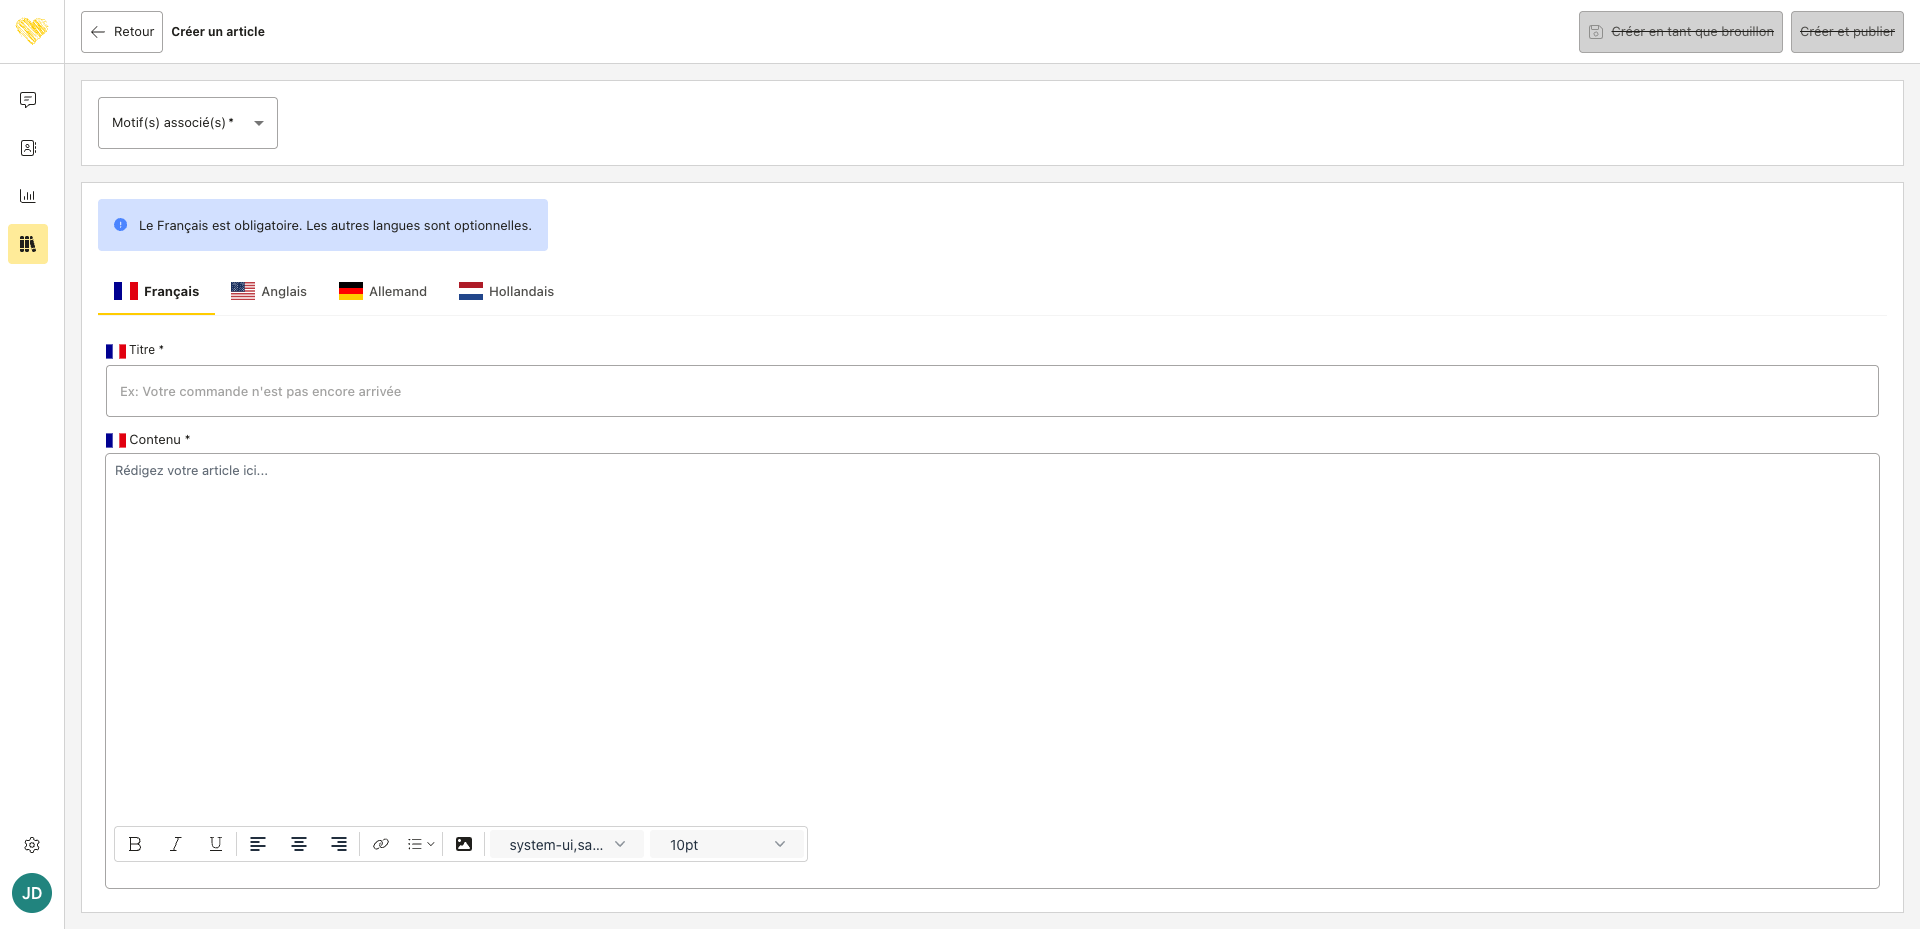Open the conversations chat icon in sidebar
The width and height of the screenshot is (1920, 929).
(28, 100)
